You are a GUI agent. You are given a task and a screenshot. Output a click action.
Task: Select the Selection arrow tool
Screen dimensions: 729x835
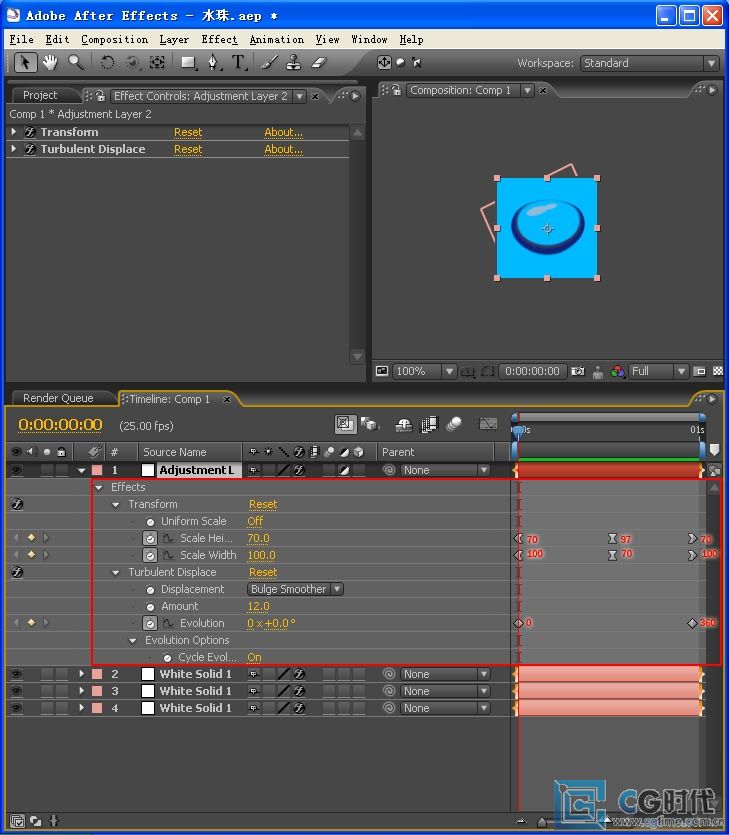click(24, 63)
